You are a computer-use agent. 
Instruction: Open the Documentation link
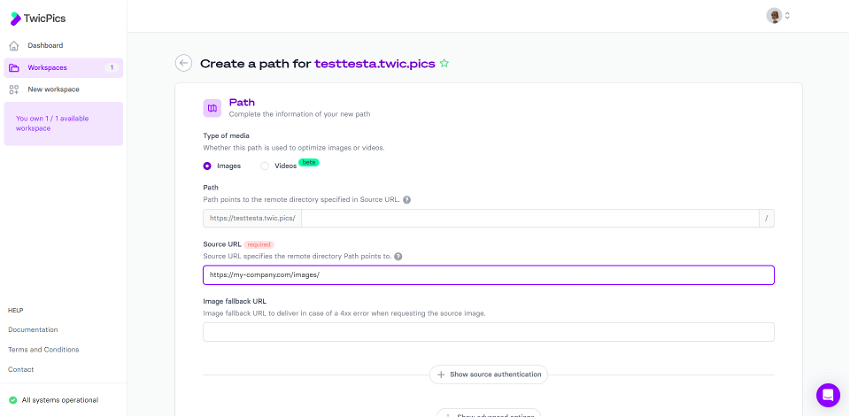pos(33,330)
